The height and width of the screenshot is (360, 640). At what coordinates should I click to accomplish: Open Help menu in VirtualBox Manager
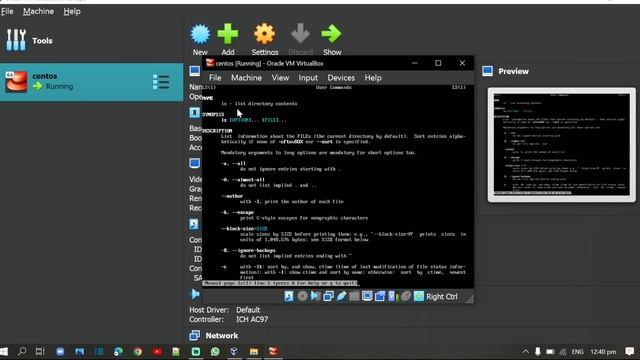(72, 11)
